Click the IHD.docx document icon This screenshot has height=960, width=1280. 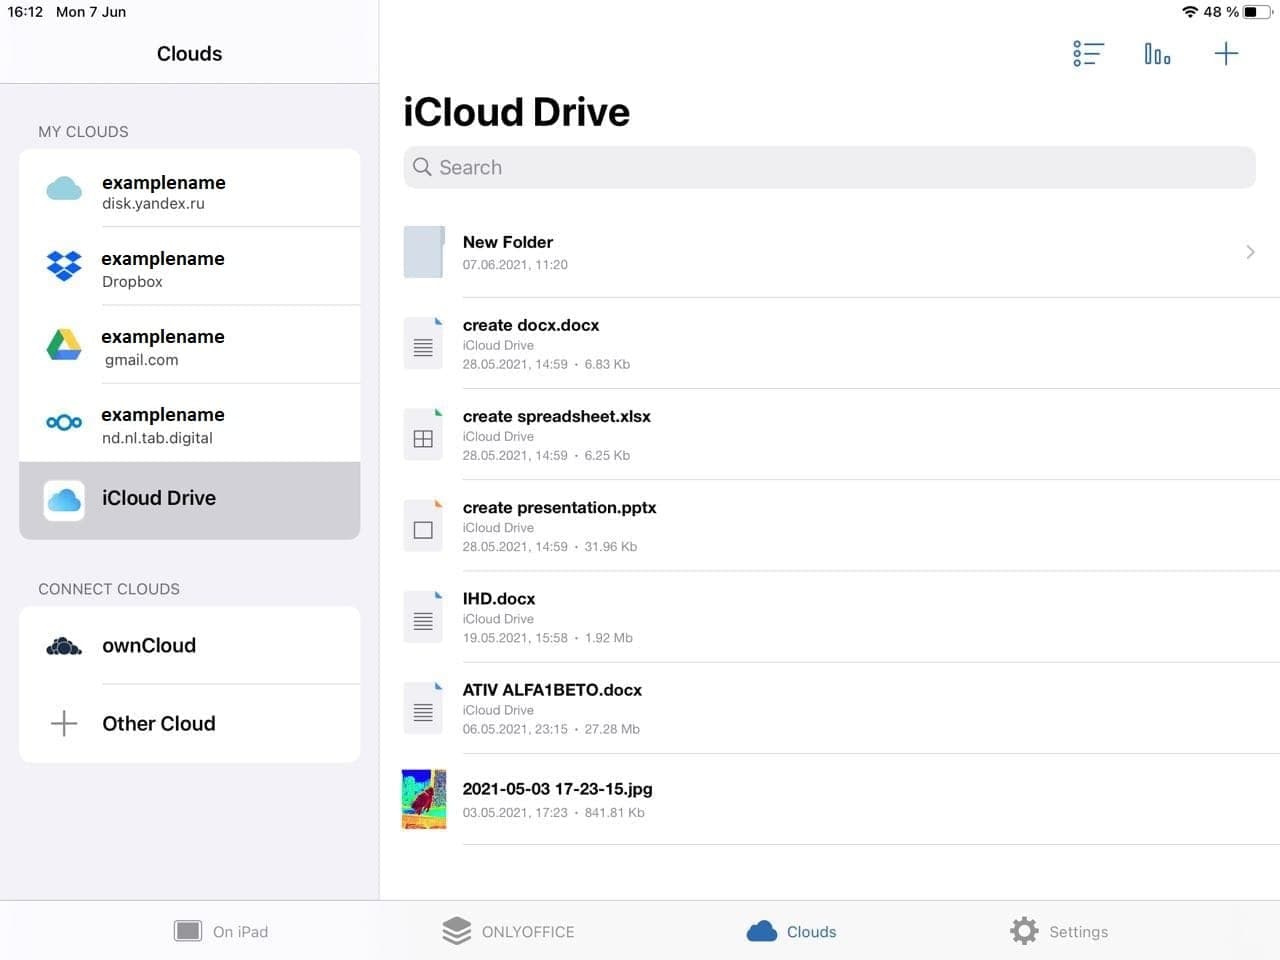pos(423,616)
